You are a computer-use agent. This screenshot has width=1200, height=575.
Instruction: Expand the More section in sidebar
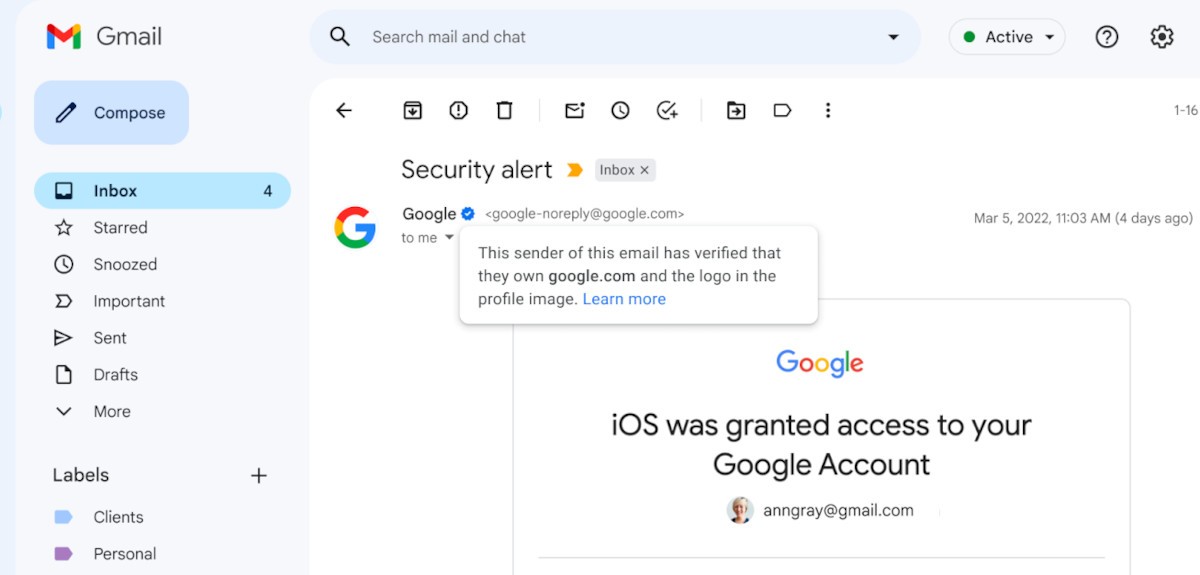pyautogui.click(x=162, y=411)
